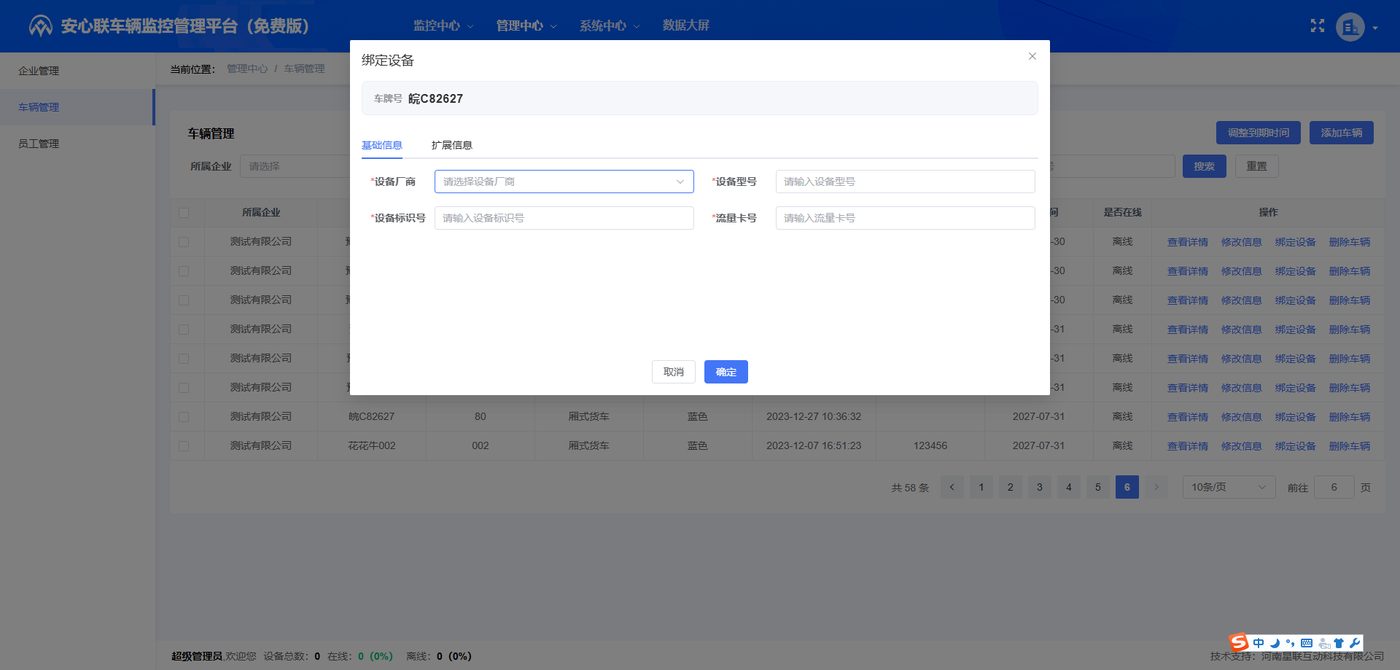
Task: Click the Sogou S logo icon
Action: (1239, 642)
